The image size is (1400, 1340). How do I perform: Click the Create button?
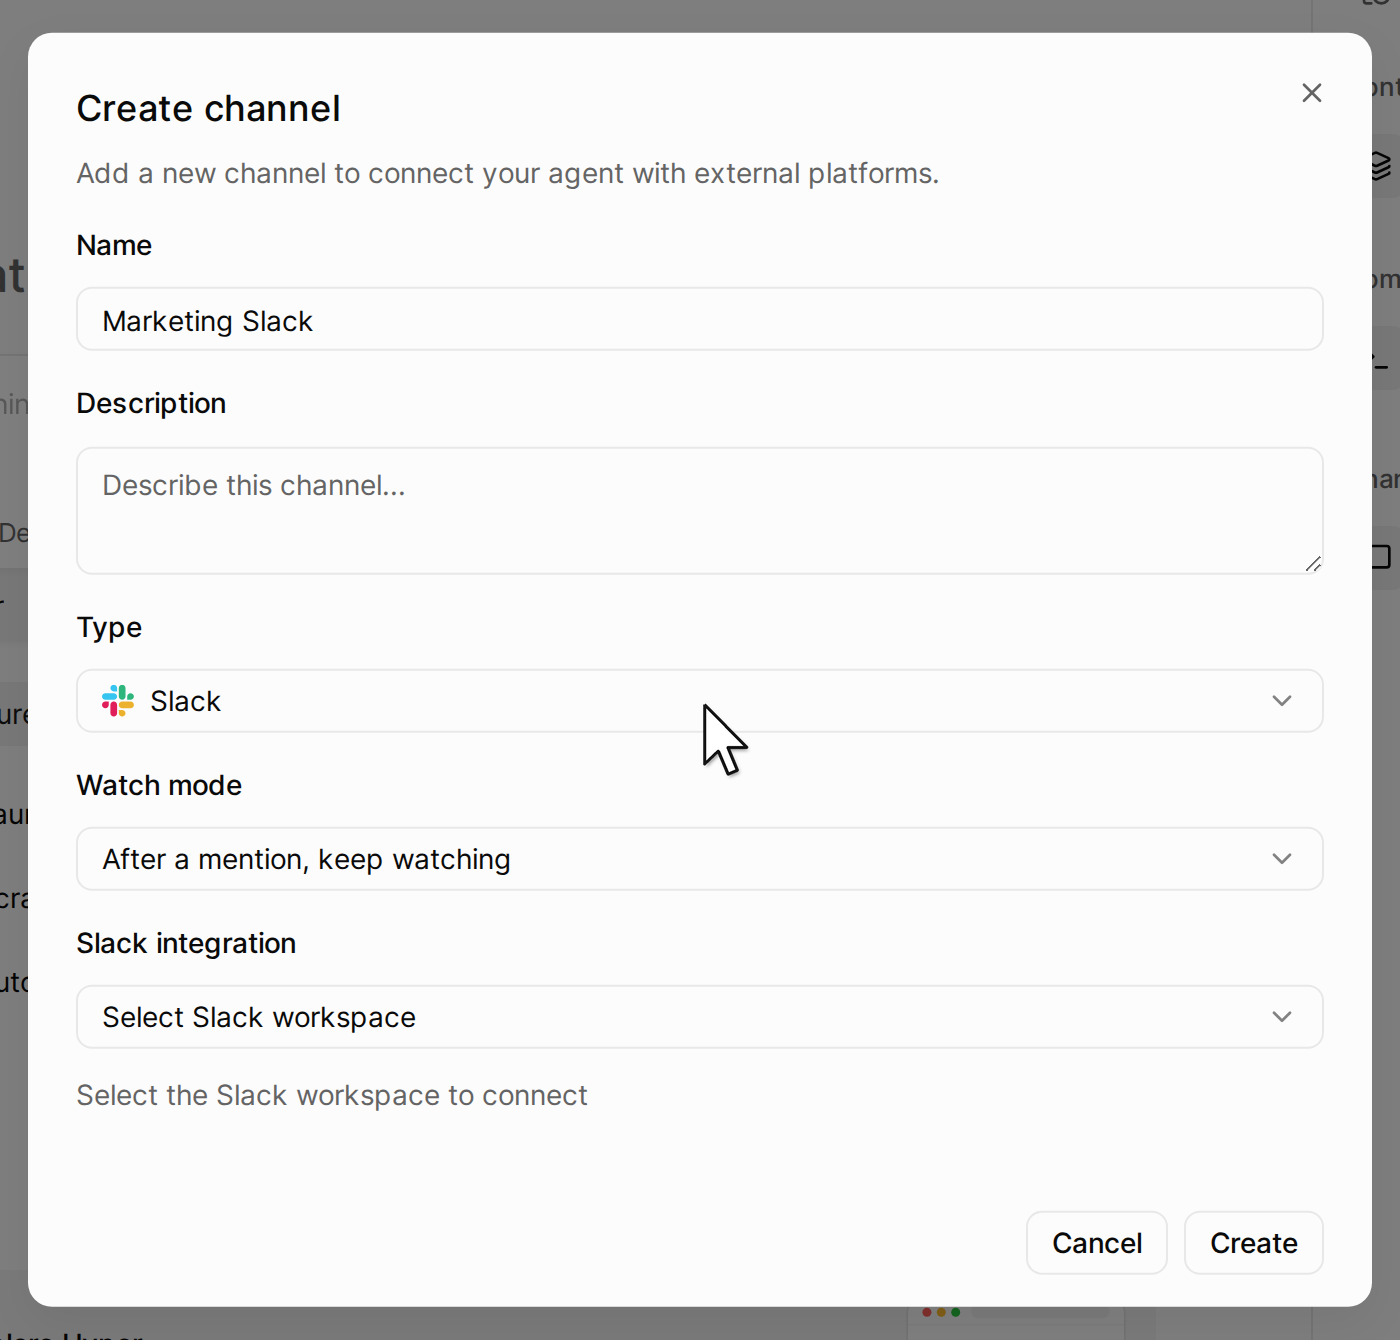tap(1254, 1243)
